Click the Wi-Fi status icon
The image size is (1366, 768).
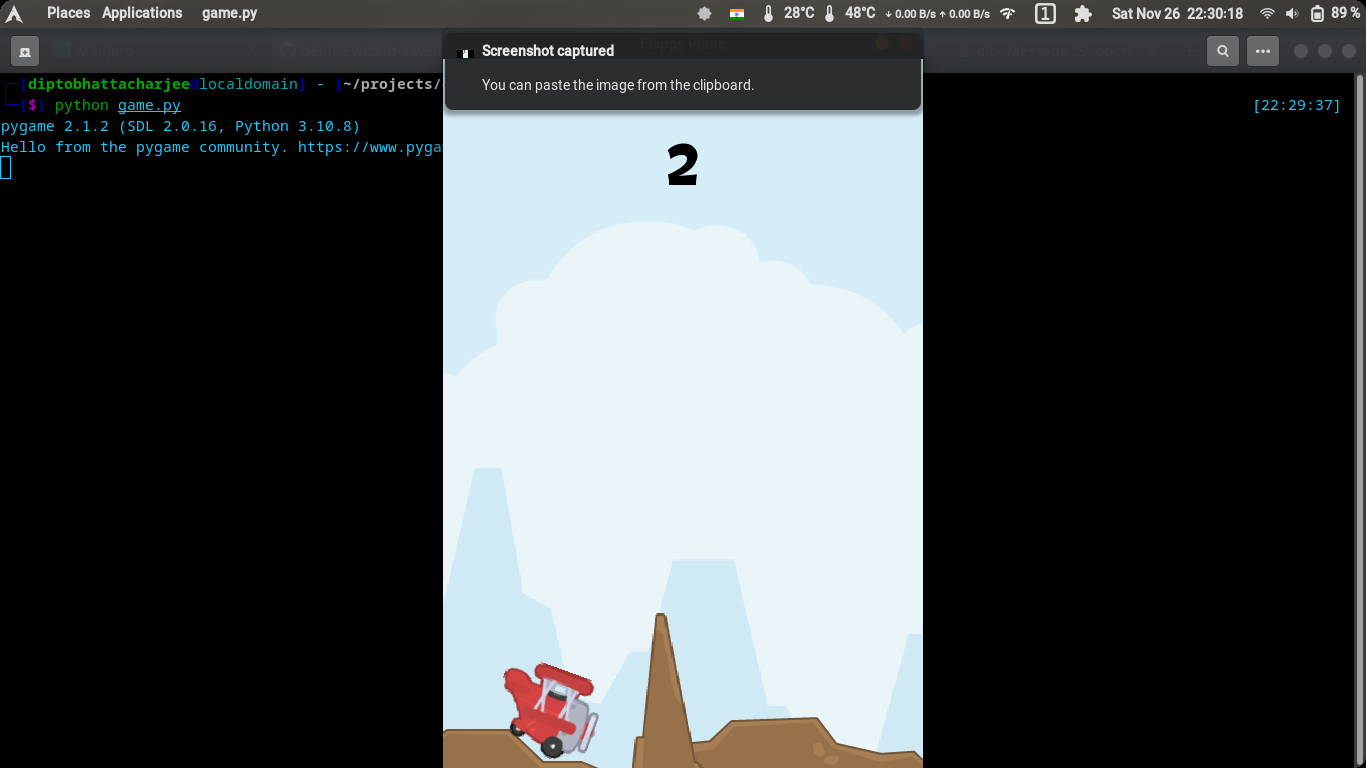click(x=1267, y=14)
